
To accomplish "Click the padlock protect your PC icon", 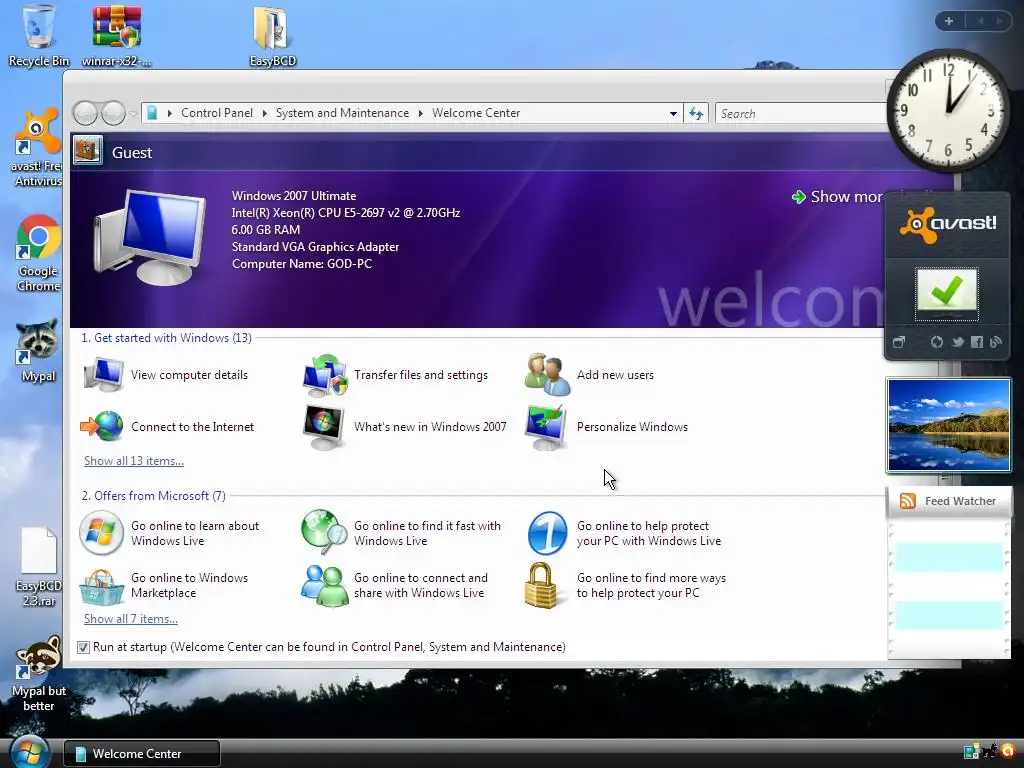I will [541, 586].
